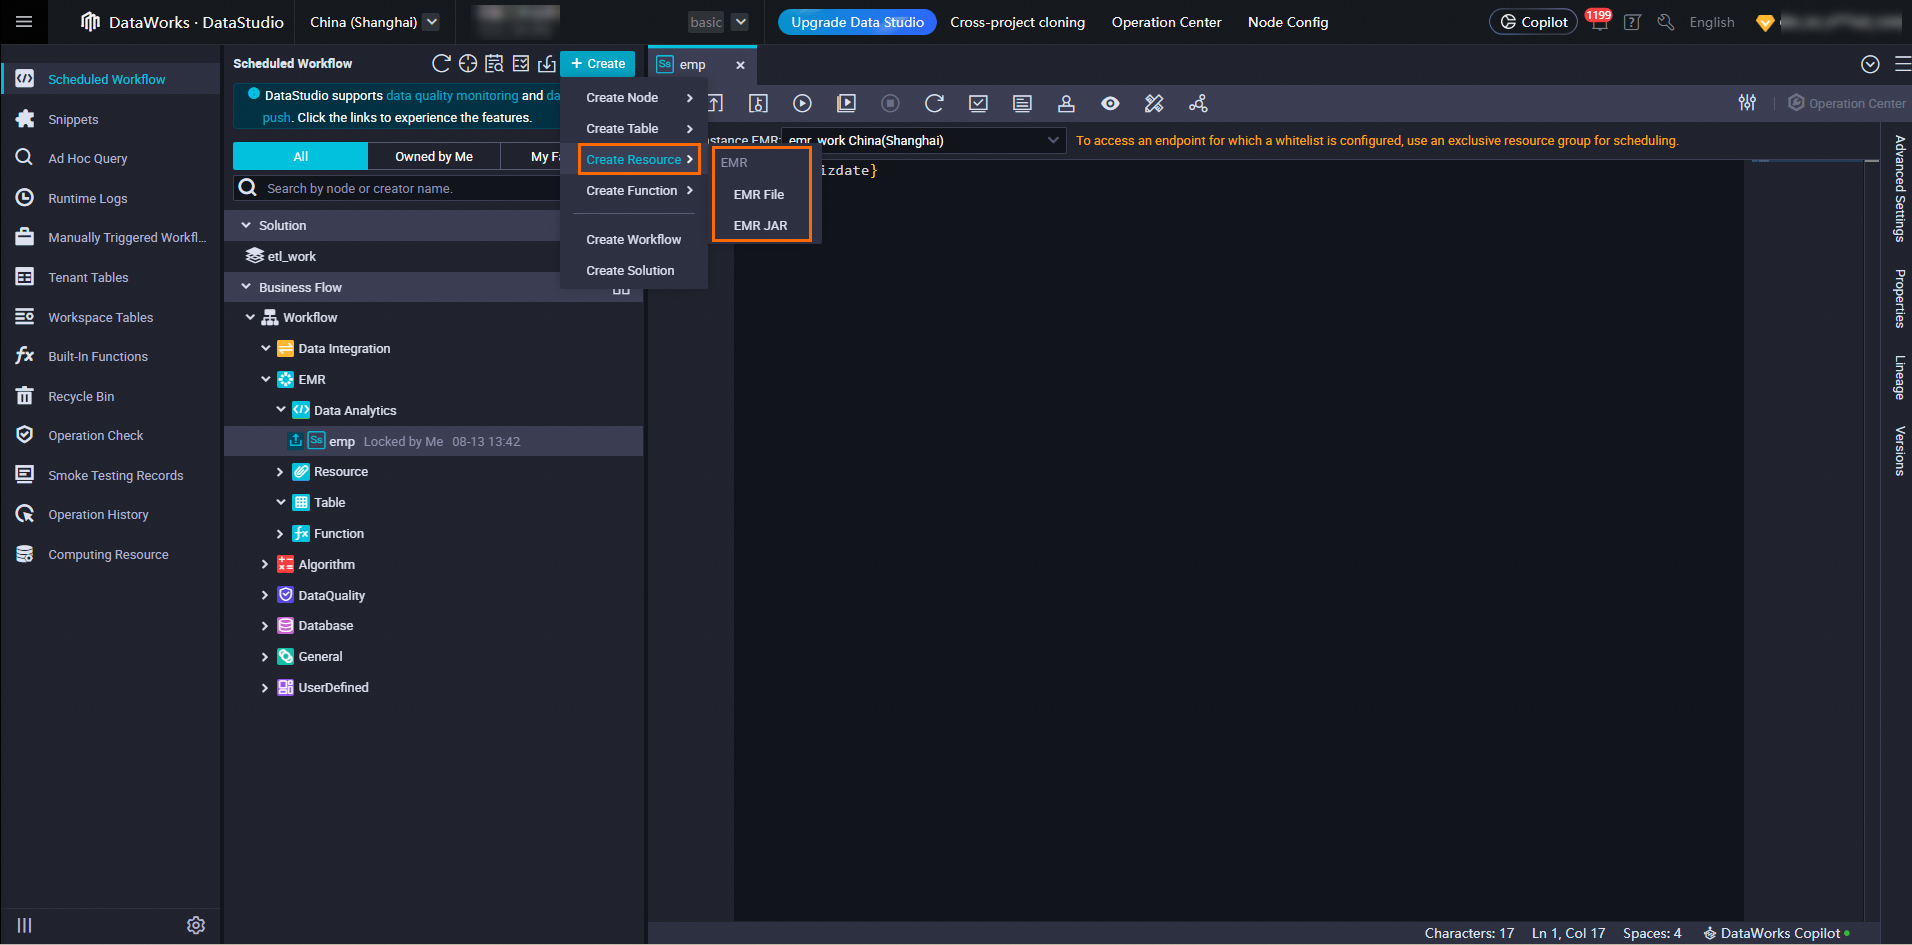Click the eye preview icon in the toolbar
This screenshot has height=945, width=1912.
(x=1110, y=103)
